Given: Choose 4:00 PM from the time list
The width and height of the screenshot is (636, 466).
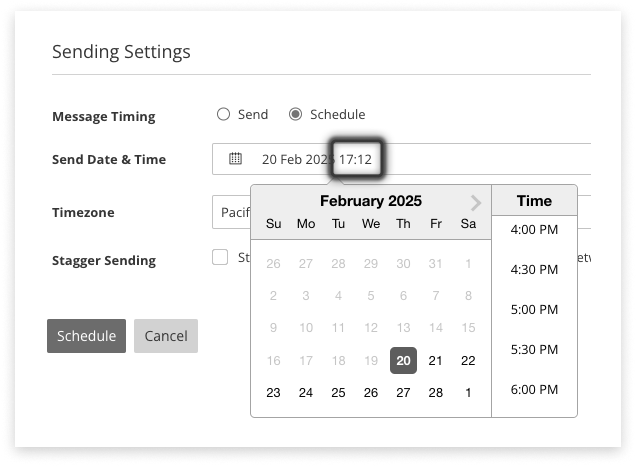Looking at the screenshot, I should 534,230.
